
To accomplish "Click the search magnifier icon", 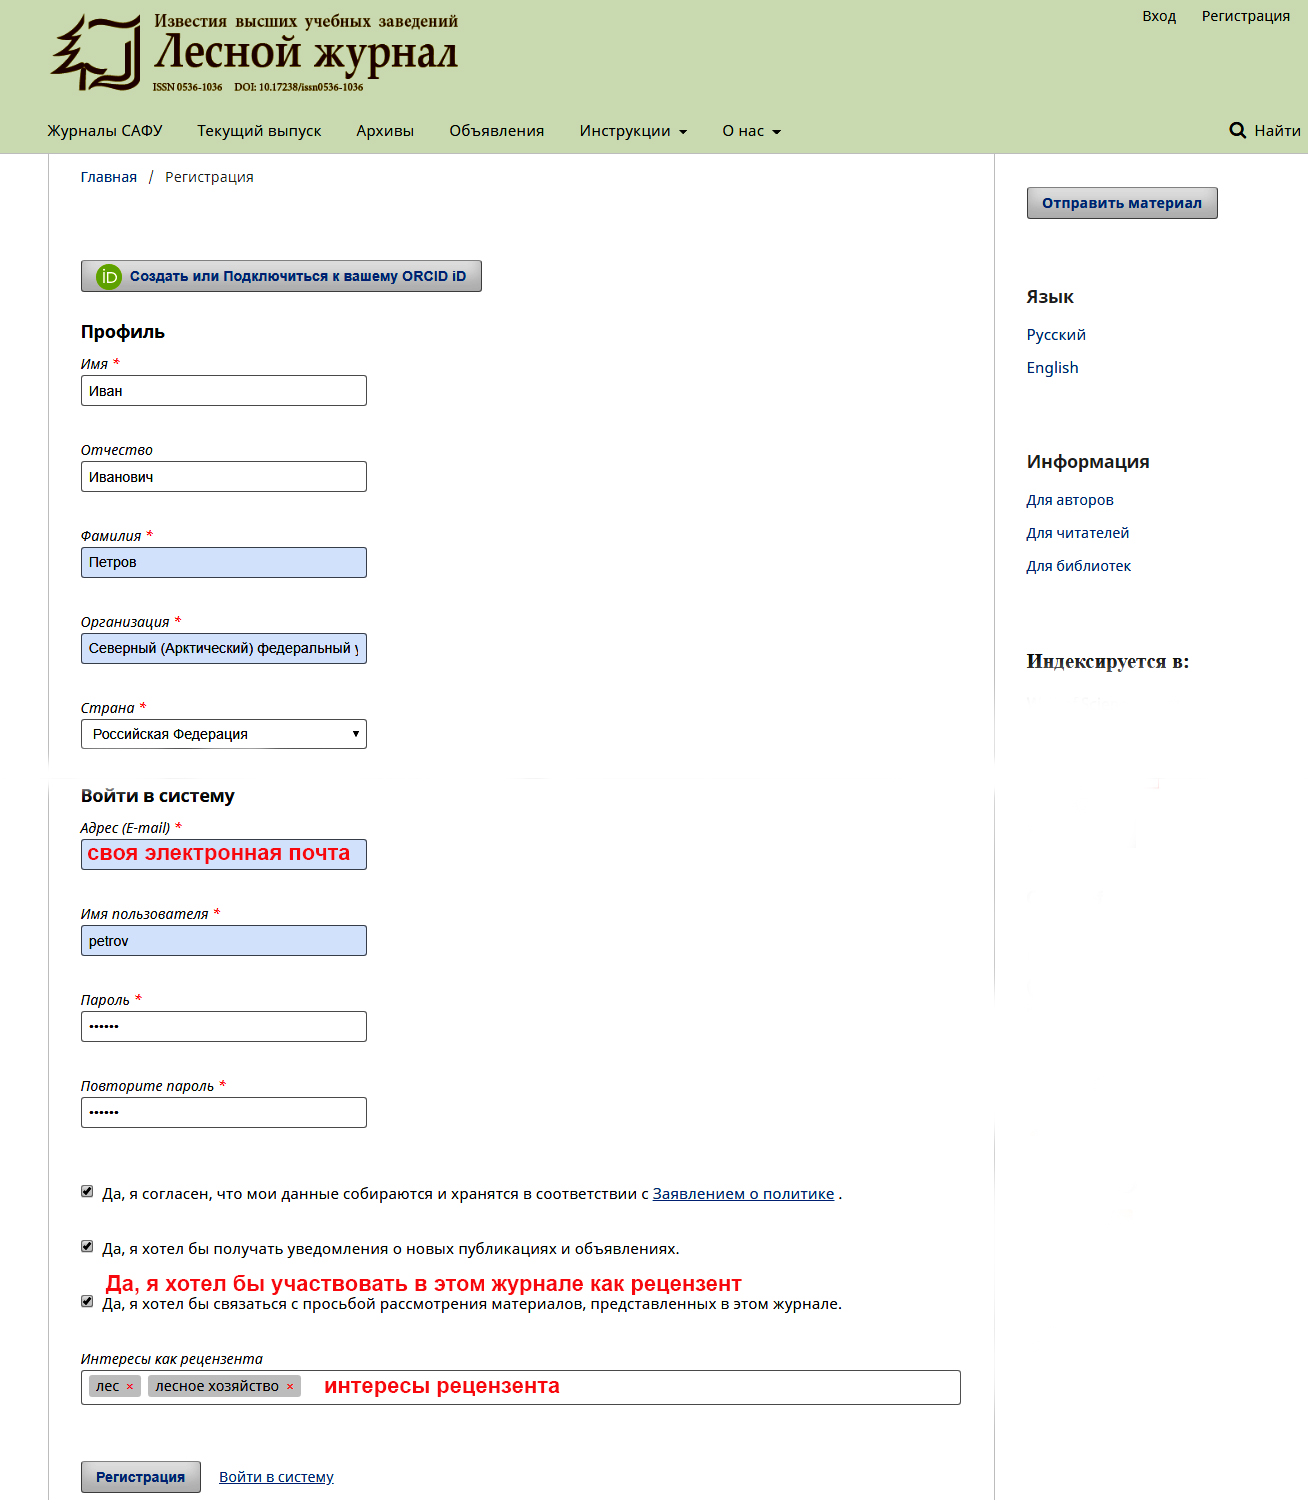I will (x=1237, y=131).
